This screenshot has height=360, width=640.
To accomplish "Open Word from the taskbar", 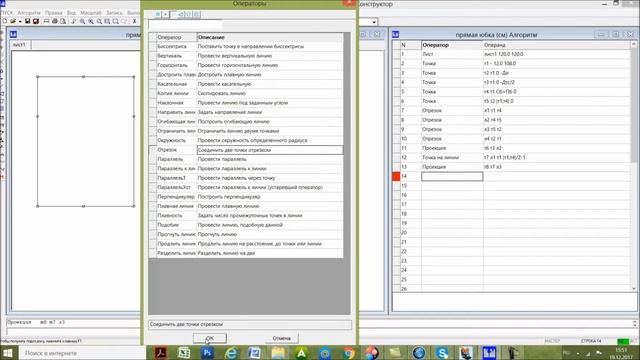I will click(x=254, y=353).
